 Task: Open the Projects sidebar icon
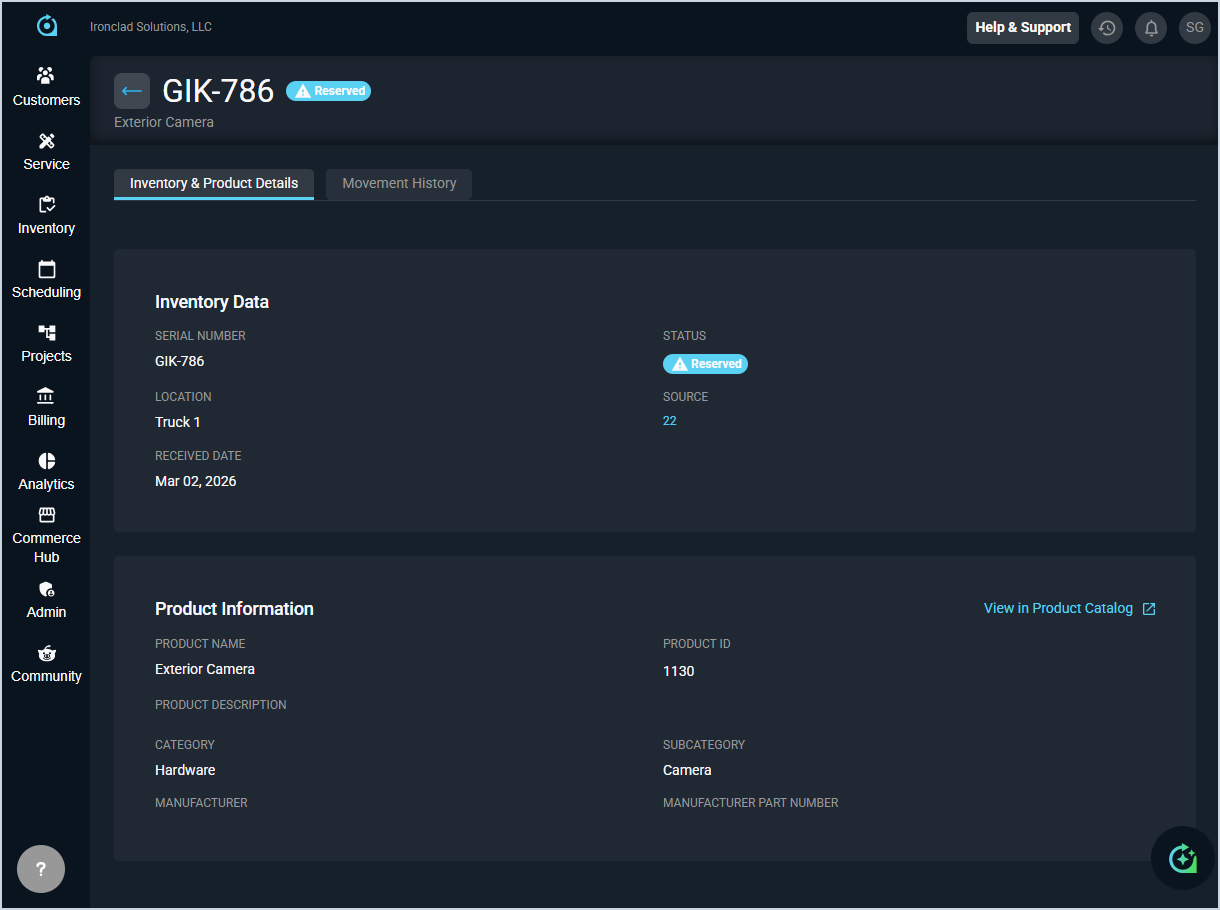click(46, 332)
